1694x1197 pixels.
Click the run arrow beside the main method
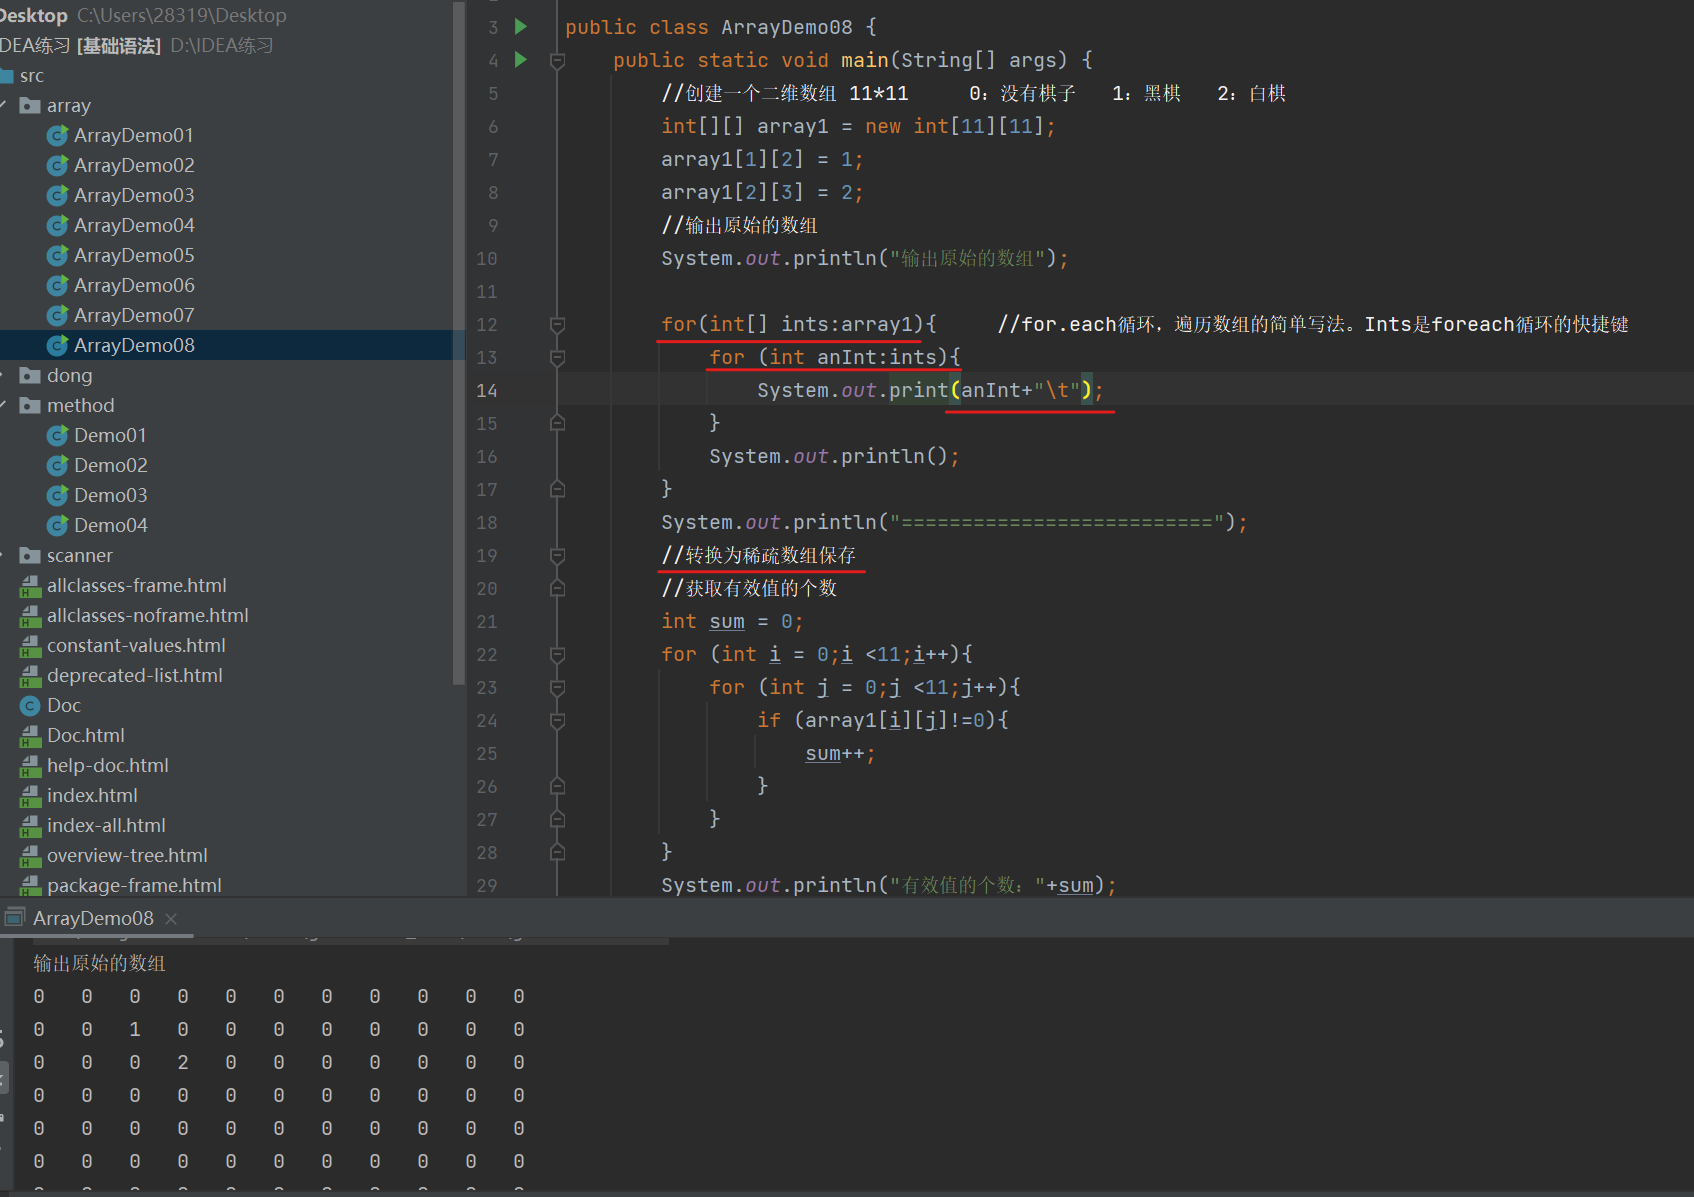tap(520, 60)
